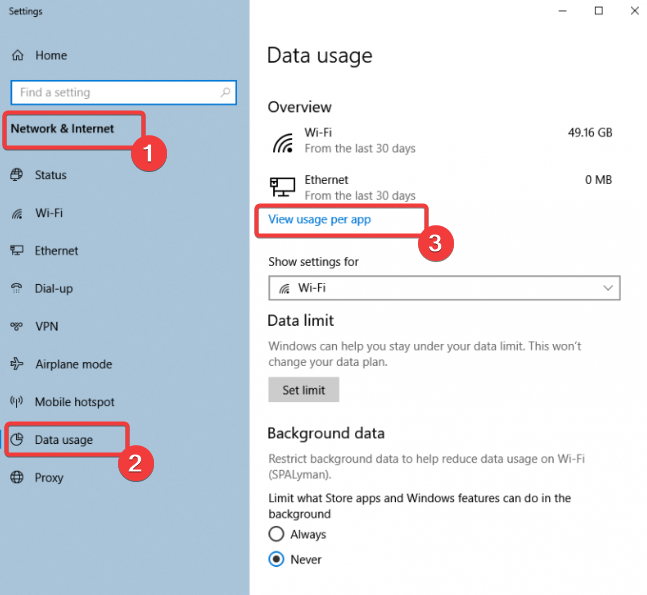Click the Airplane mode icon

(17, 365)
